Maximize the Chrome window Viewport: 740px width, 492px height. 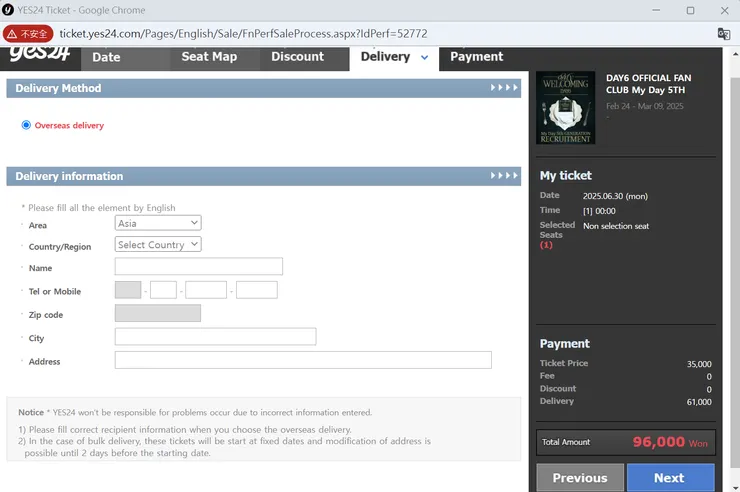click(690, 10)
